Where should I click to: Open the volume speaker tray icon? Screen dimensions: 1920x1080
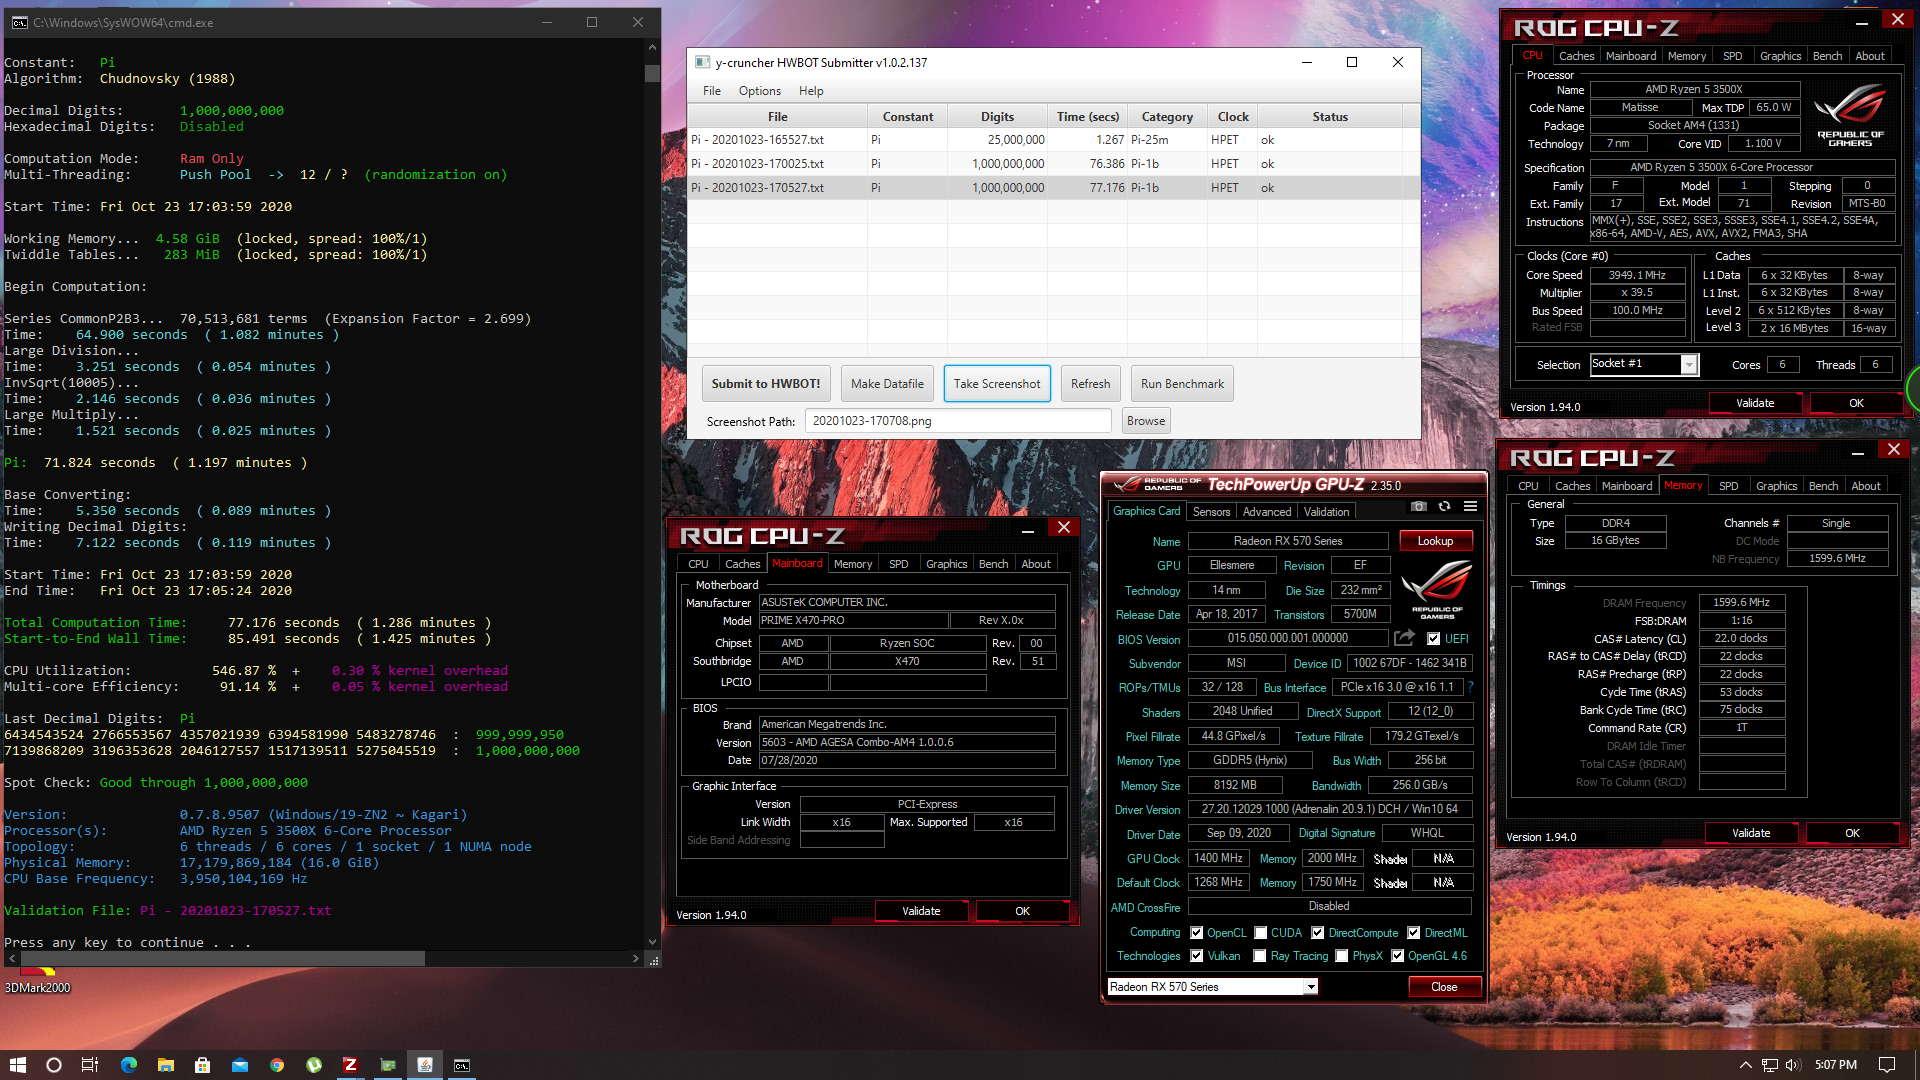click(1793, 1065)
